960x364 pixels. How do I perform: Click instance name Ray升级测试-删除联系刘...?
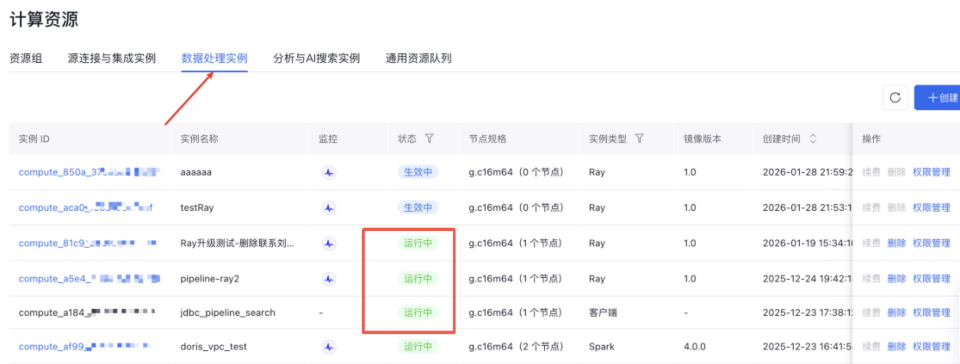(238, 243)
